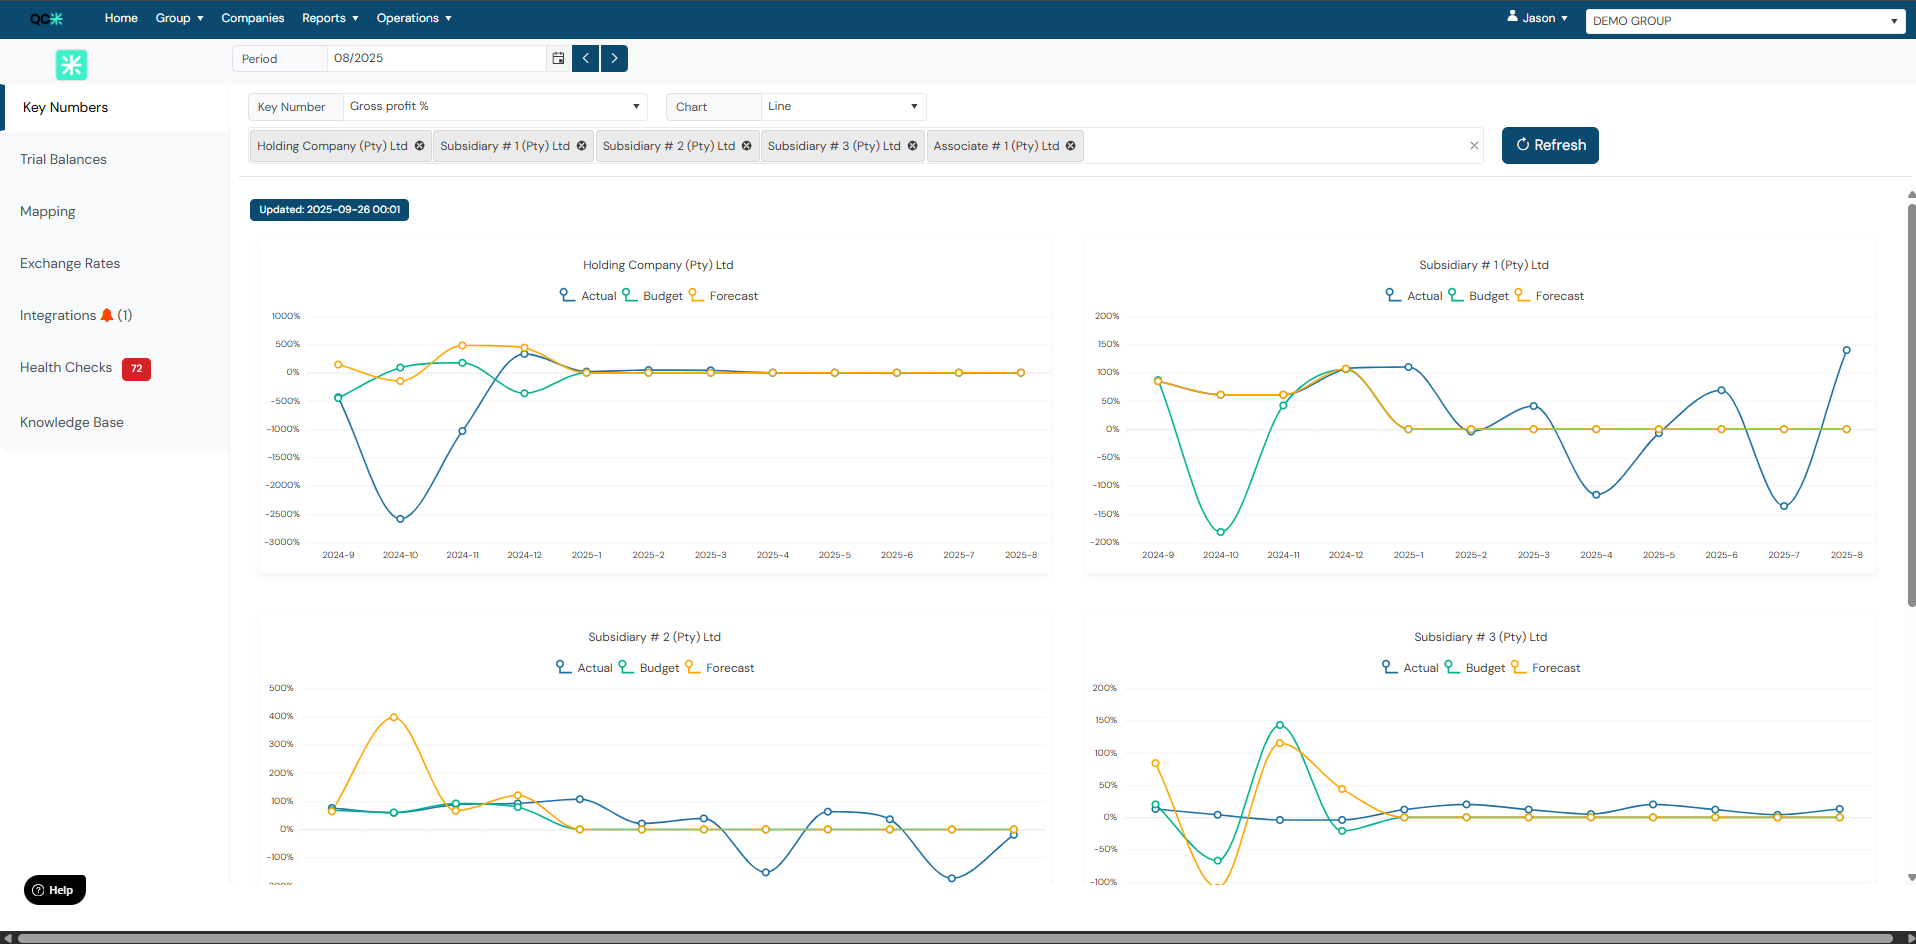1916x944 pixels.
Task: Open the Chart type dropdown
Action: 842,107
